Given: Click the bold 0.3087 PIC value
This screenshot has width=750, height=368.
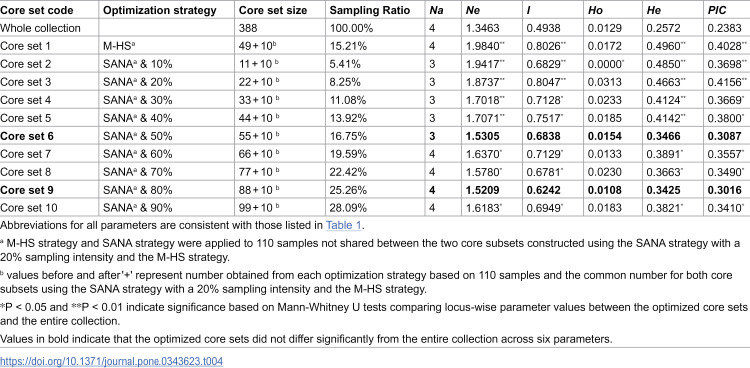Looking at the screenshot, I should (723, 136).
